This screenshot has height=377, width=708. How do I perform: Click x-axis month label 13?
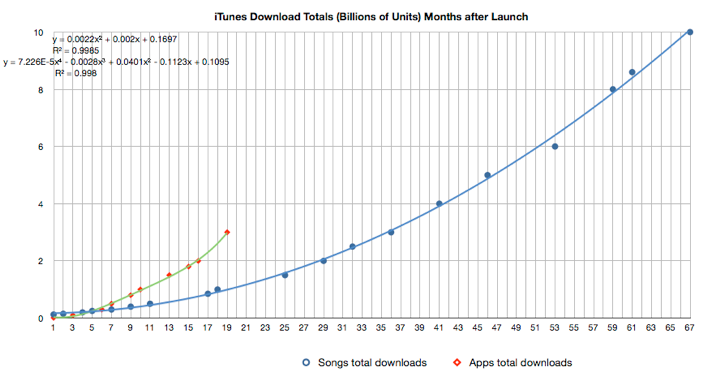pyautogui.click(x=169, y=328)
